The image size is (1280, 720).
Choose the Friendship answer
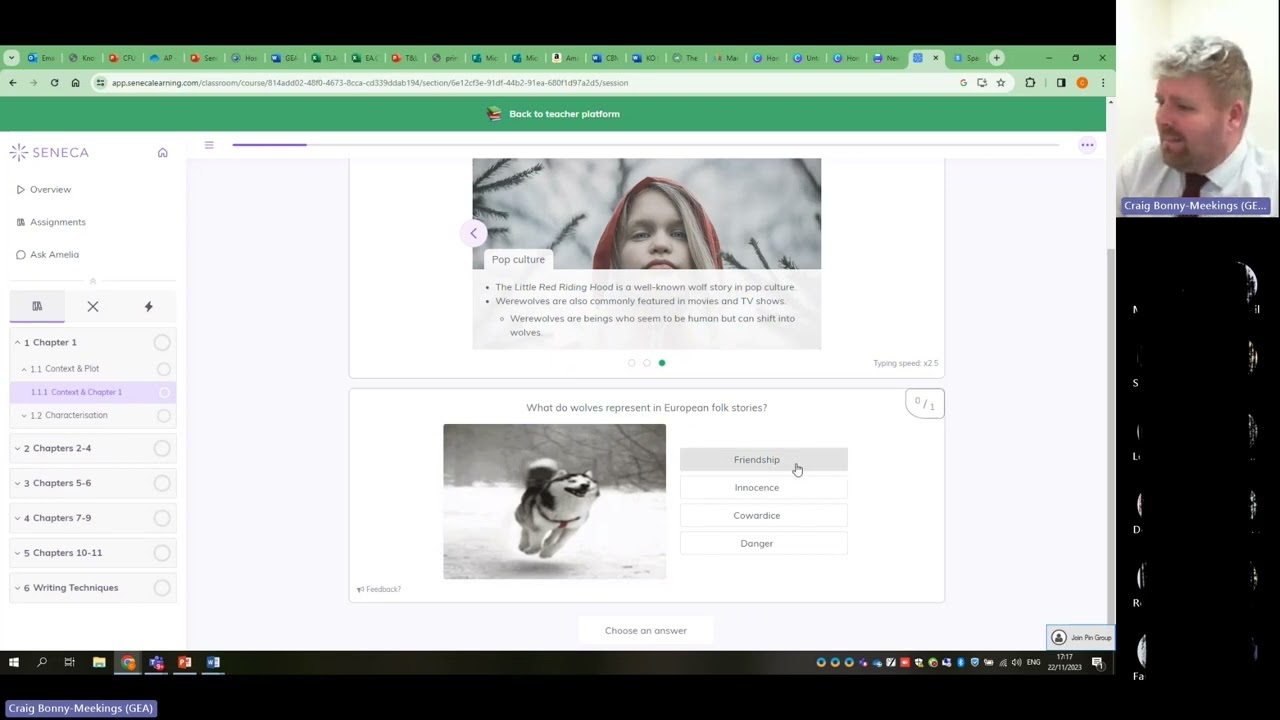764,460
